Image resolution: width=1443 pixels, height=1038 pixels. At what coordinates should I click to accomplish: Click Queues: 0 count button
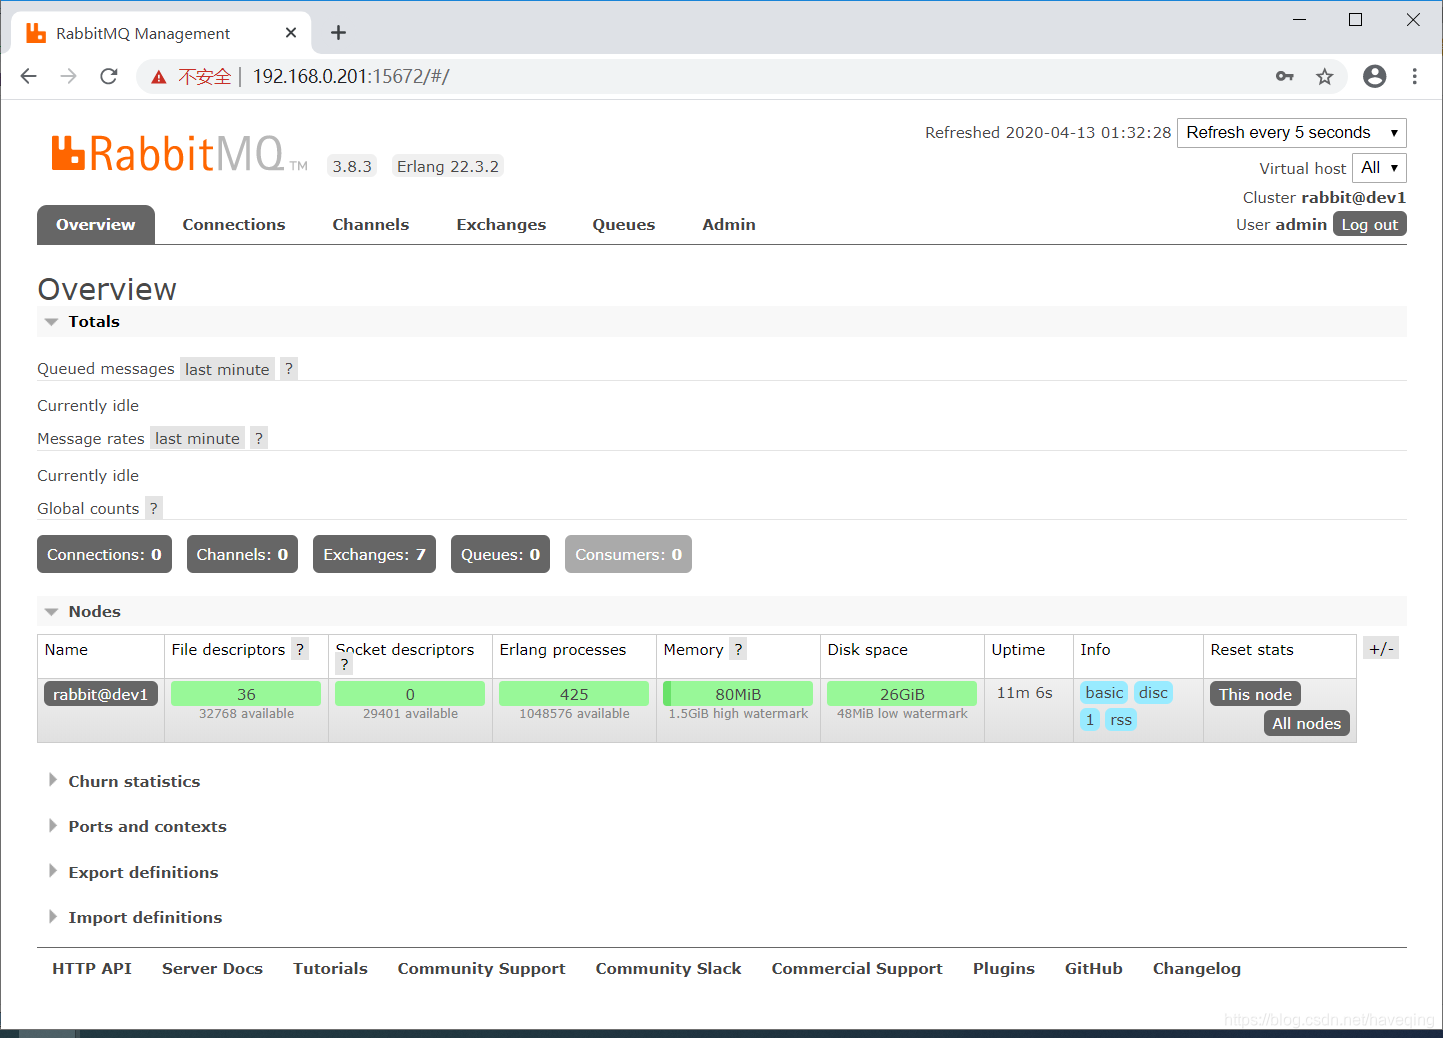(x=500, y=554)
